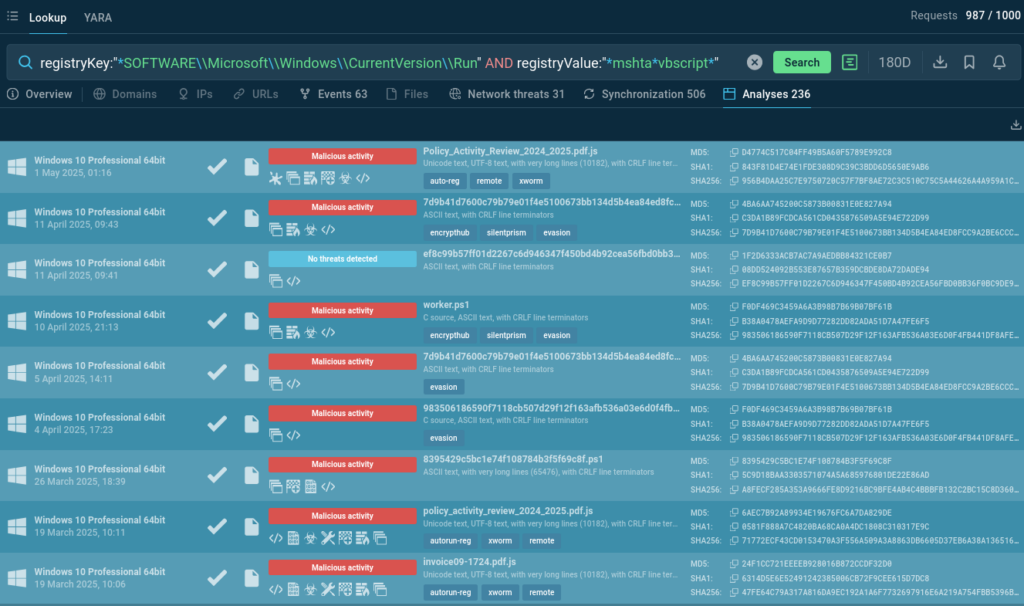Clear the search query with the X icon
1024x606 pixels.
click(754, 62)
